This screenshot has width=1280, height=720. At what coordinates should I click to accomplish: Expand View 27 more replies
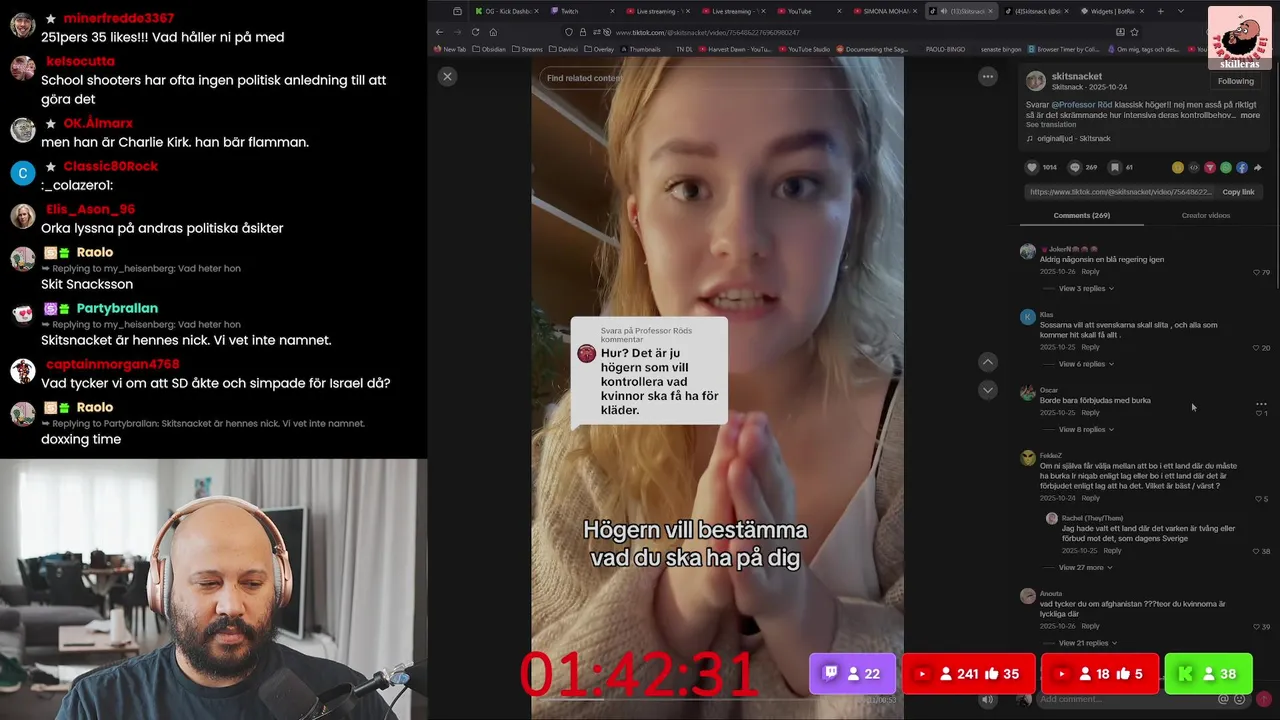coord(1085,567)
